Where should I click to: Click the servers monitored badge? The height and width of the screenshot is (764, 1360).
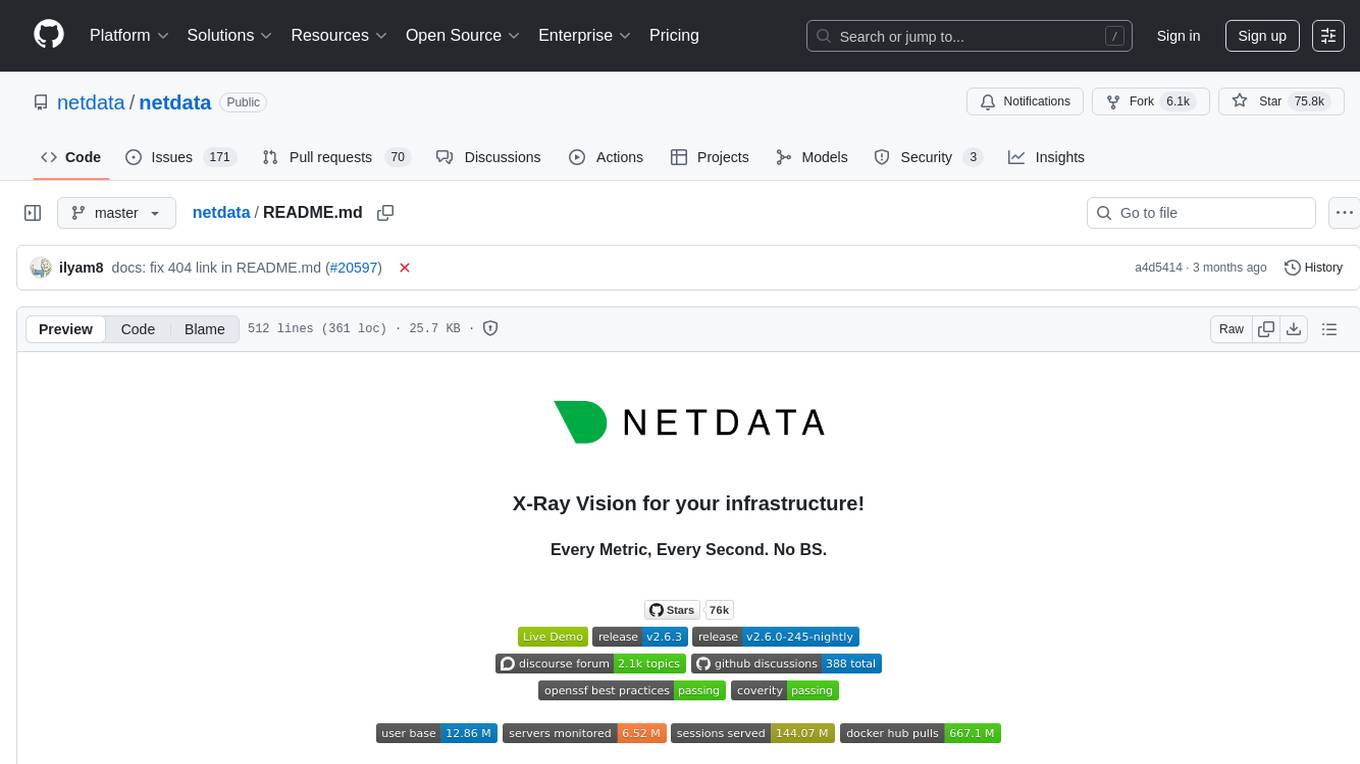[584, 733]
